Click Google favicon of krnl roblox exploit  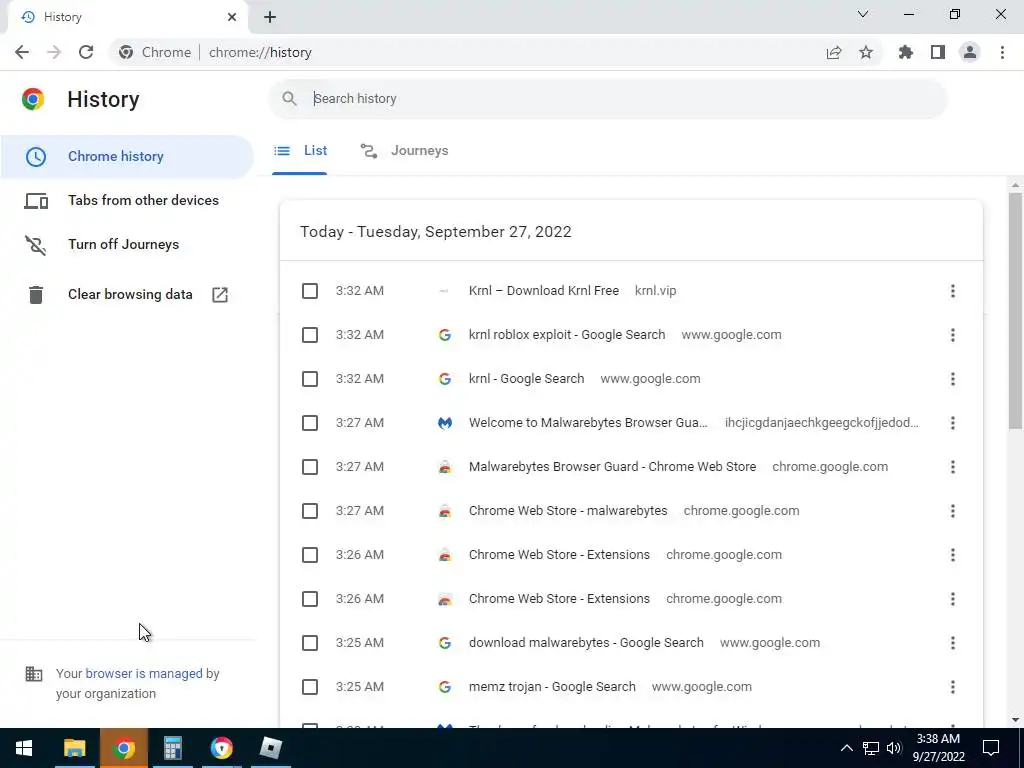pyautogui.click(x=445, y=335)
